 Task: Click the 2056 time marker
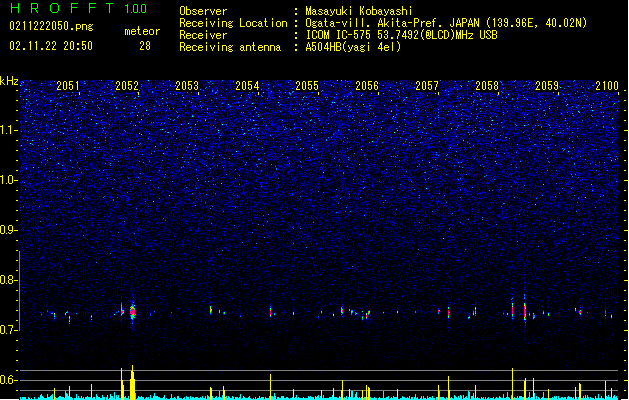pos(367,86)
